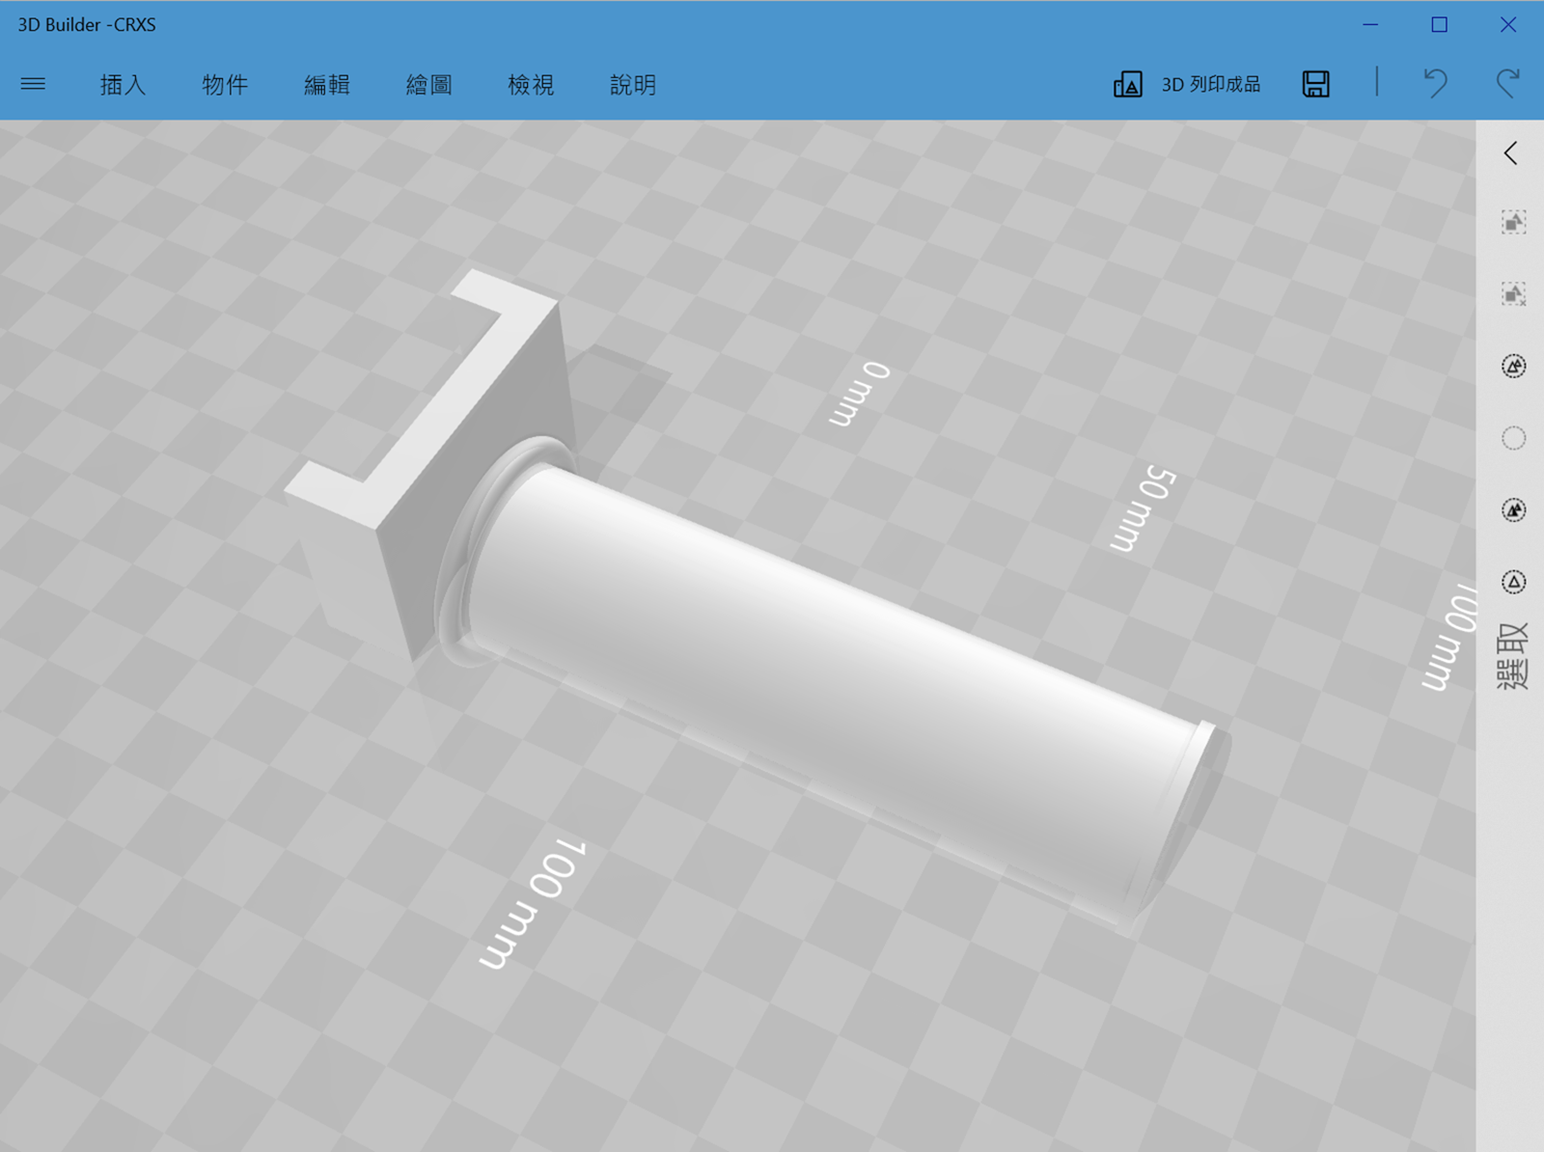Collapse the right sidebar with the chevron
The height and width of the screenshot is (1152, 1544).
[1511, 153]
